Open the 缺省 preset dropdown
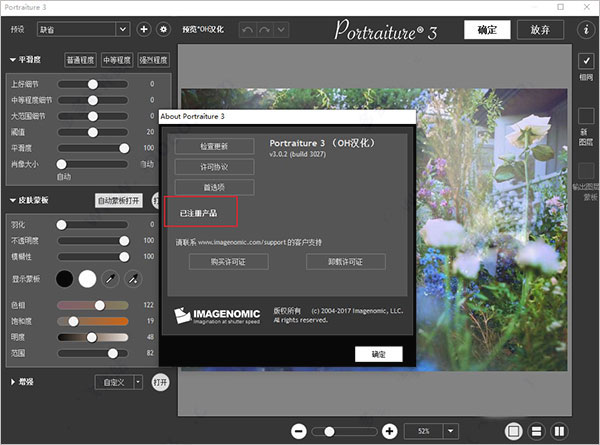 pyautogui.click(x=80, y=30)
